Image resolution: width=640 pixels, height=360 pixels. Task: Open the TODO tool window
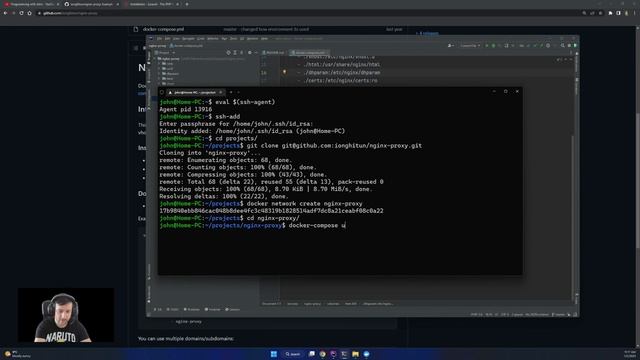[173, 310]
